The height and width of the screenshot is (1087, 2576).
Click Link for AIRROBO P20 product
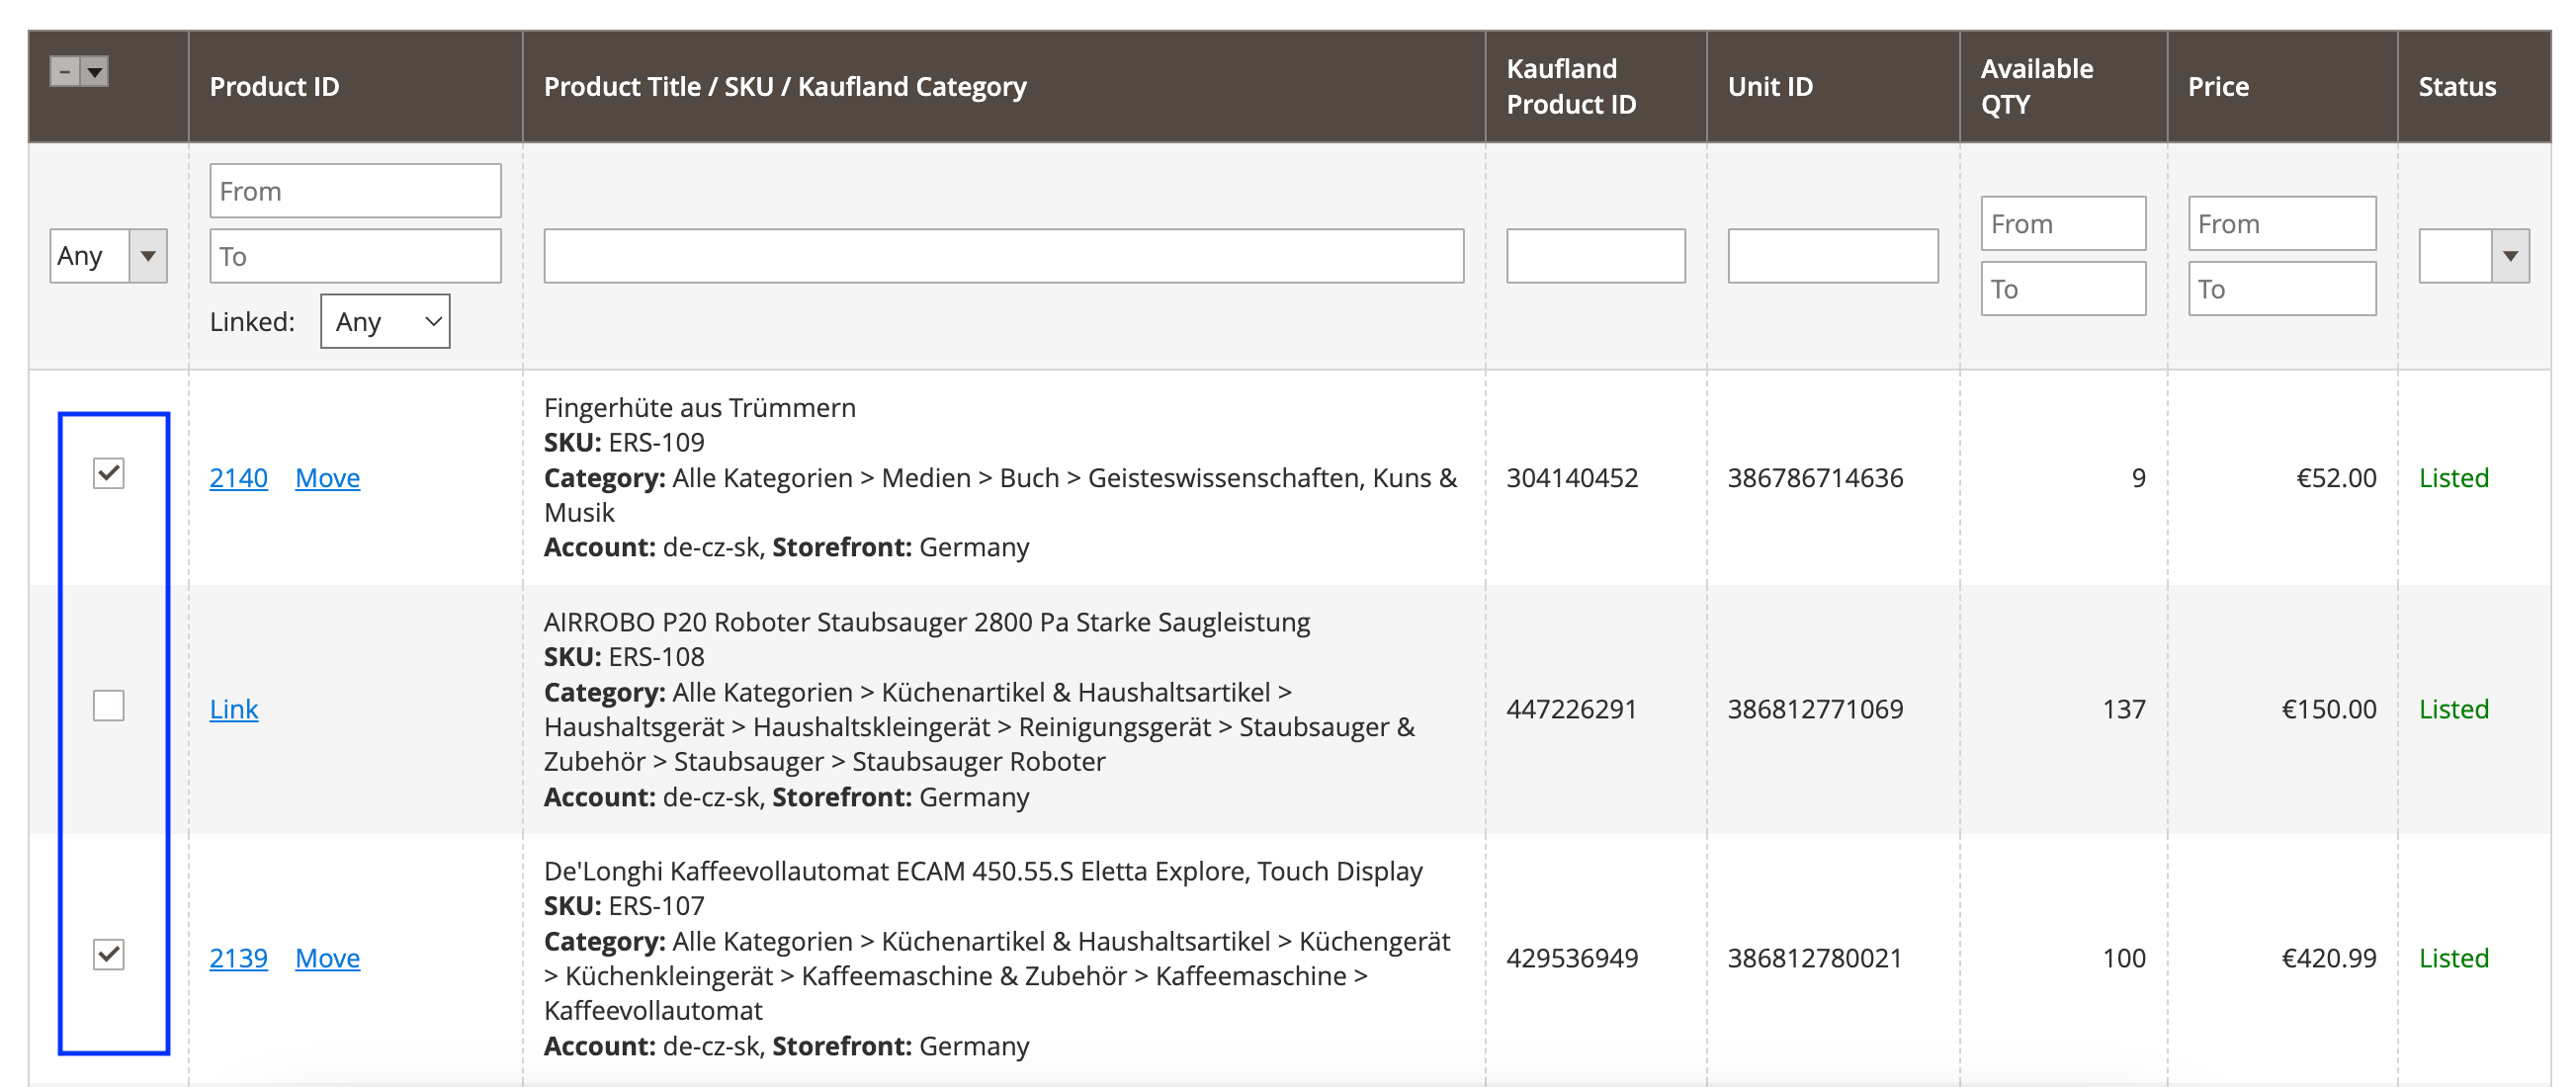233,709
